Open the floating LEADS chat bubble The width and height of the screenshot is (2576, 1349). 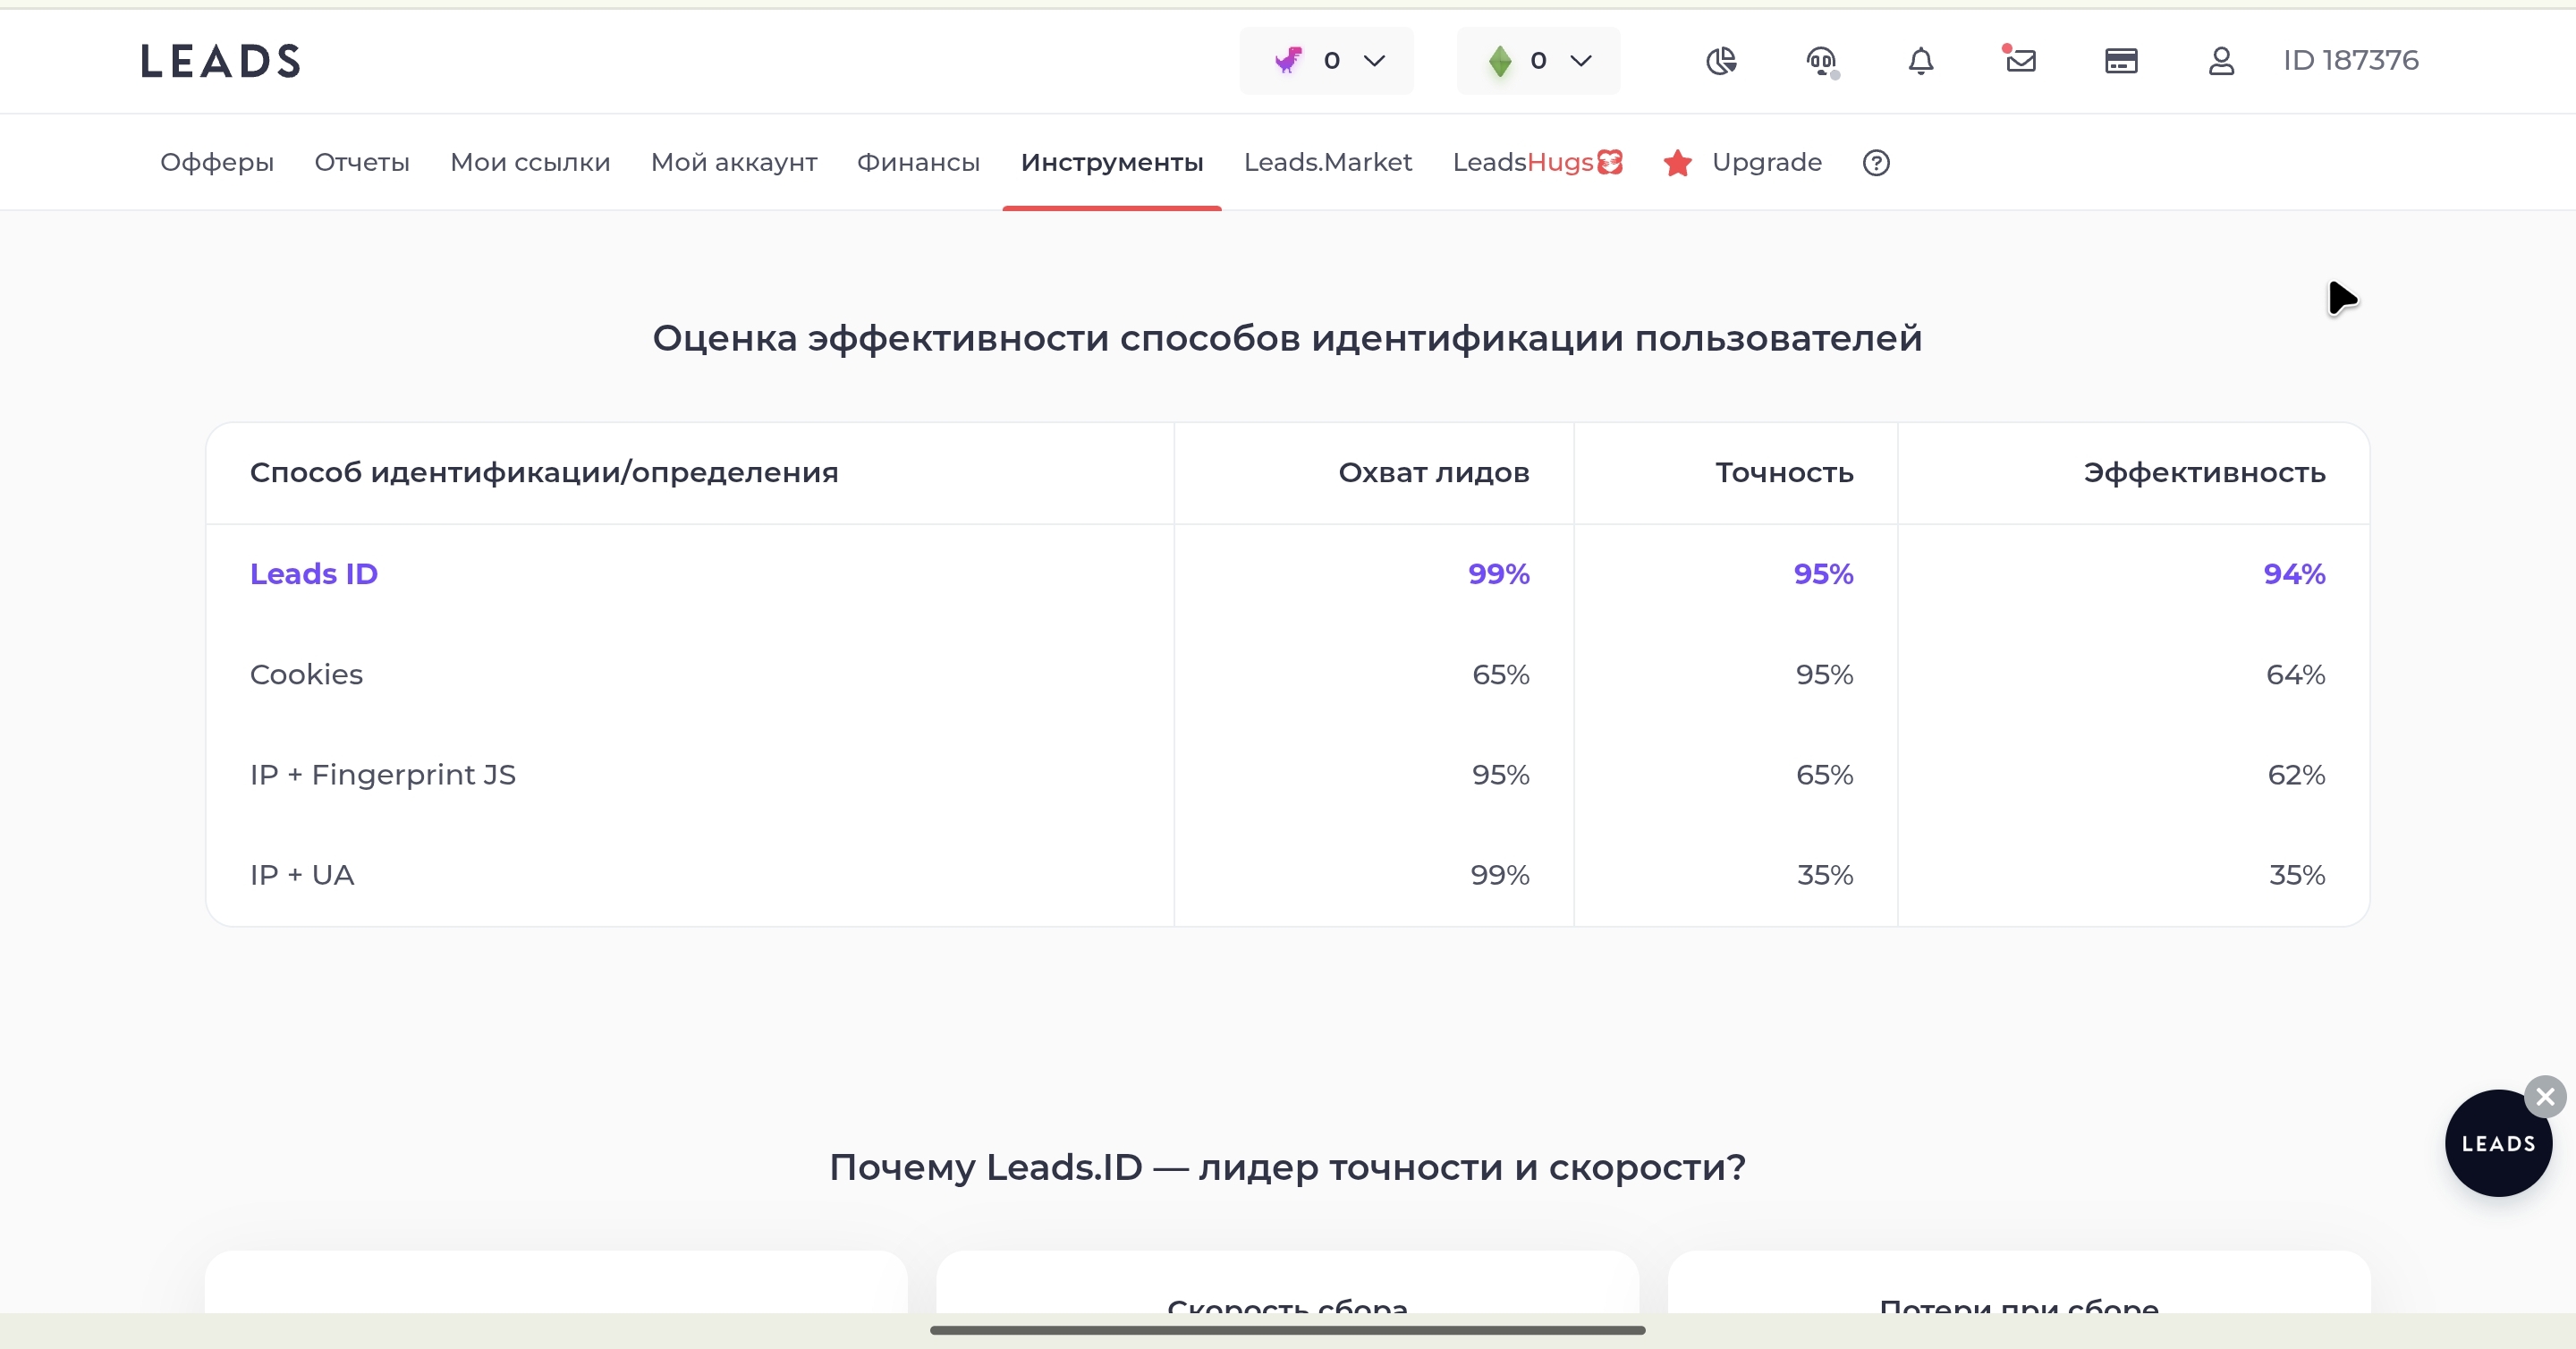tap(2498, 1143)
